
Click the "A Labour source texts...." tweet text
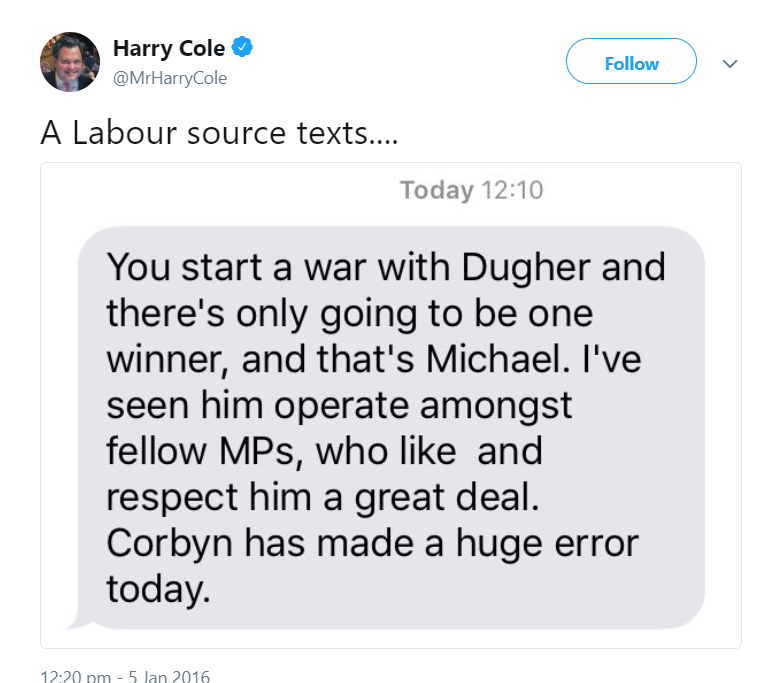[219, 133]
